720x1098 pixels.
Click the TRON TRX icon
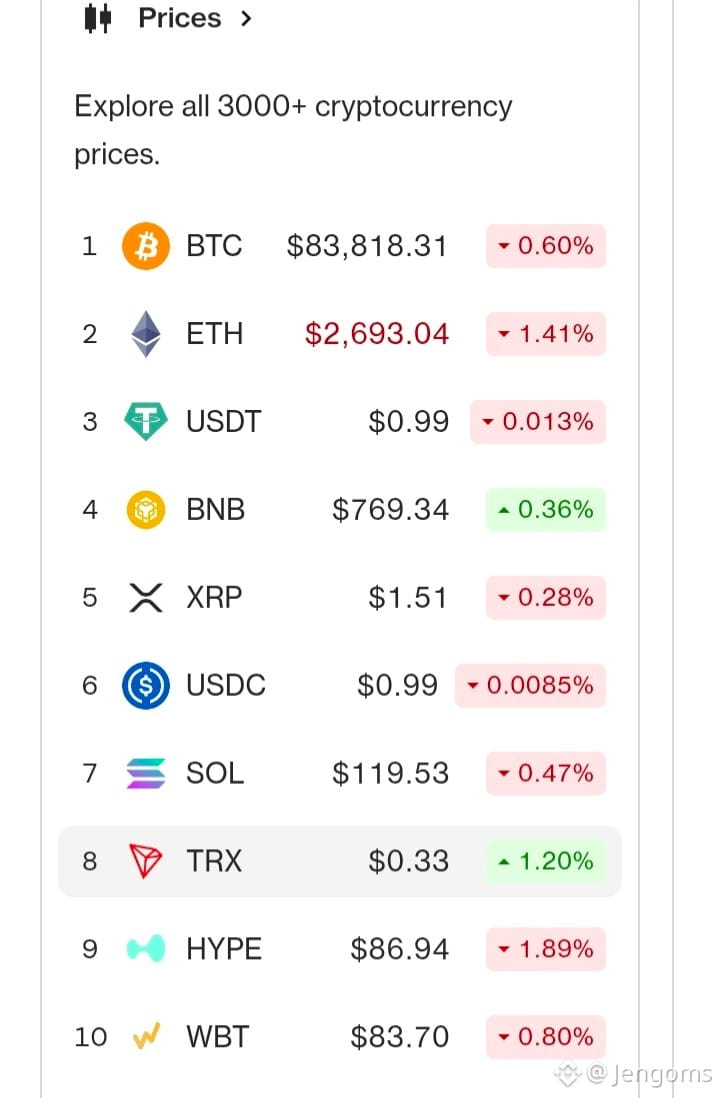146,861
